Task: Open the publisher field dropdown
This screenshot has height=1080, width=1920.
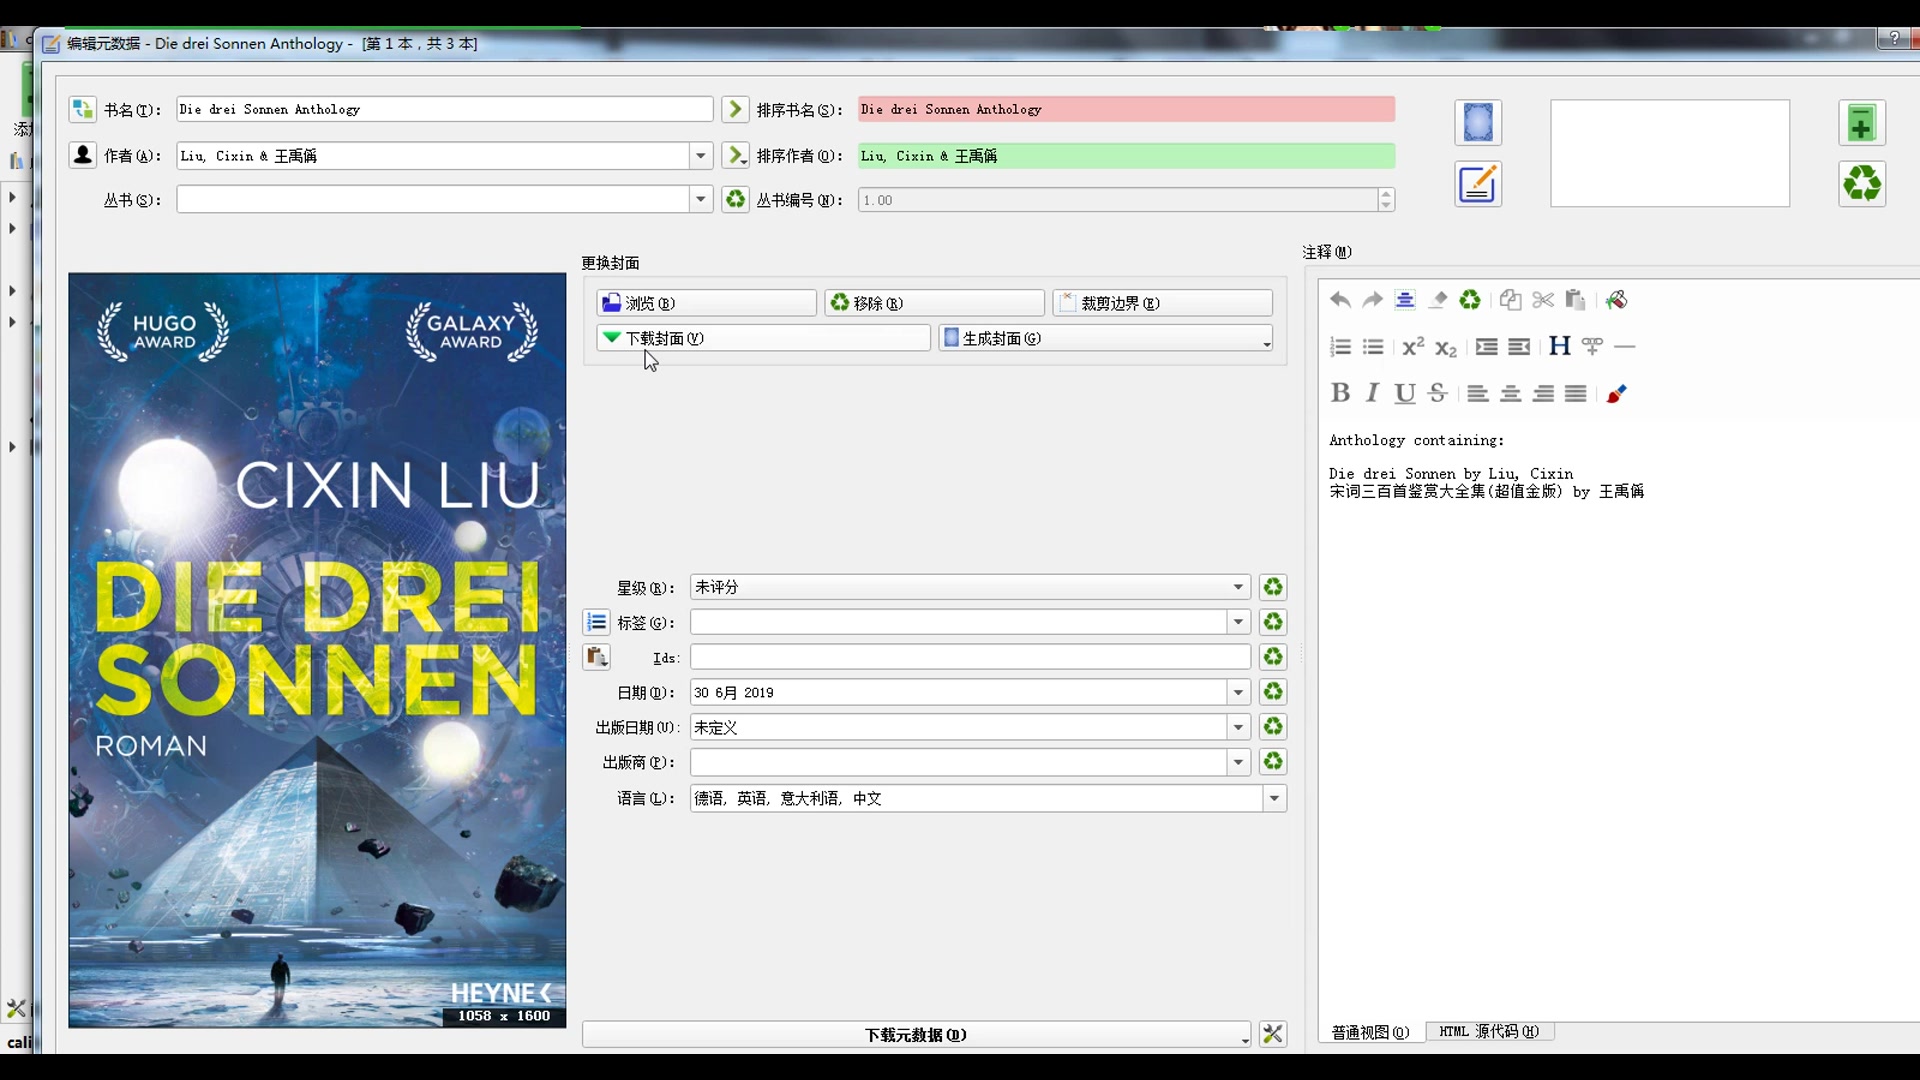Action: pos(1238,762)
